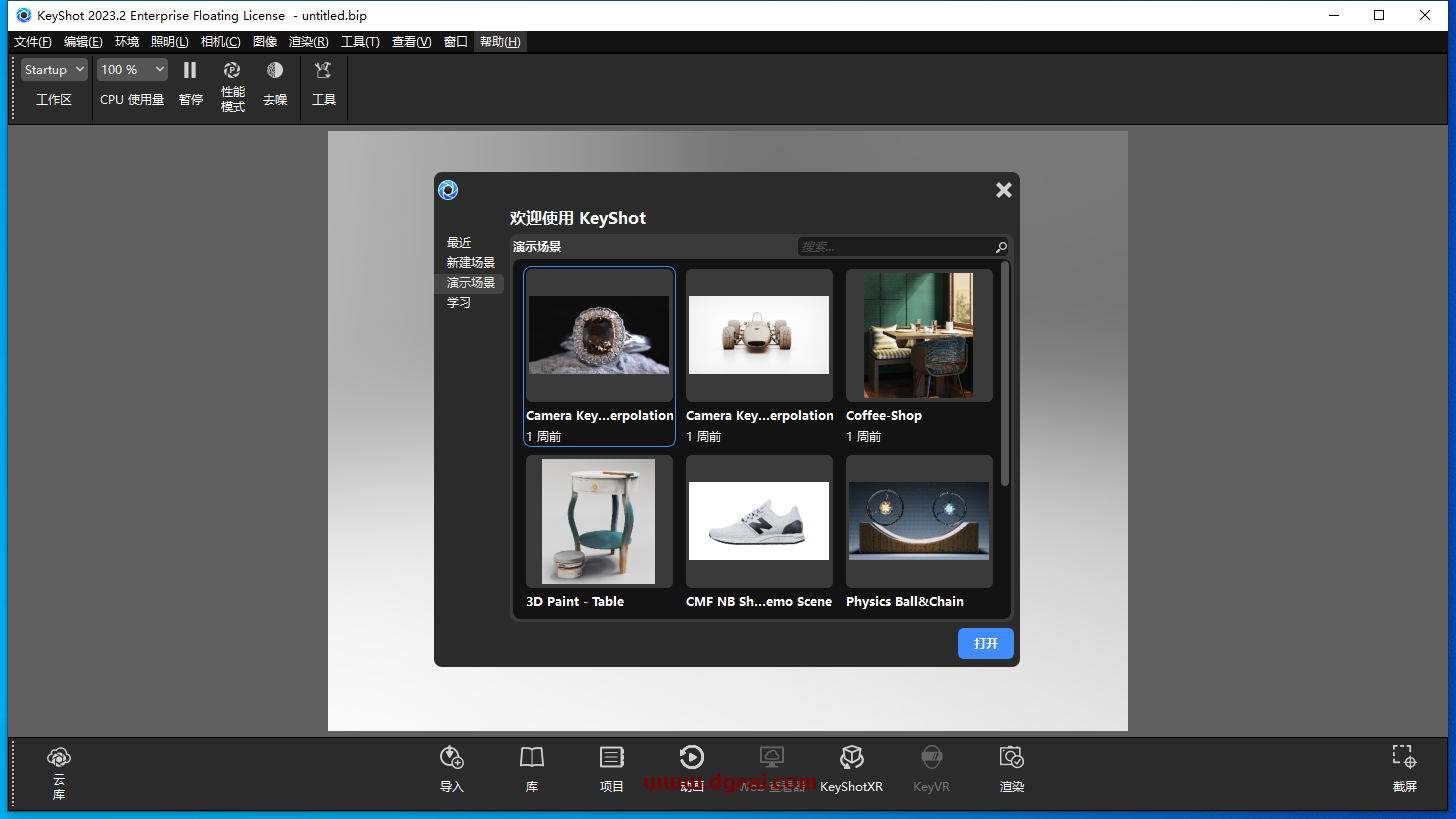Click the KeyShot logo in welcome dialog
Screen dimensions: 1456x819
point(448,190)
